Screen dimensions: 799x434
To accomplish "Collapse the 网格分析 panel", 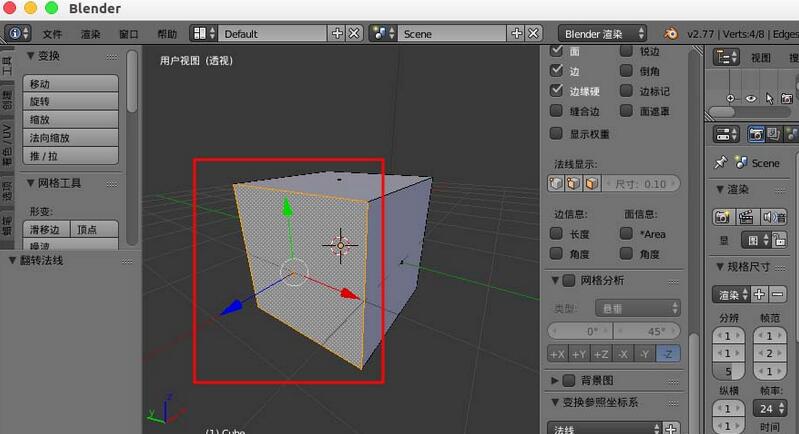I will 555,280.
